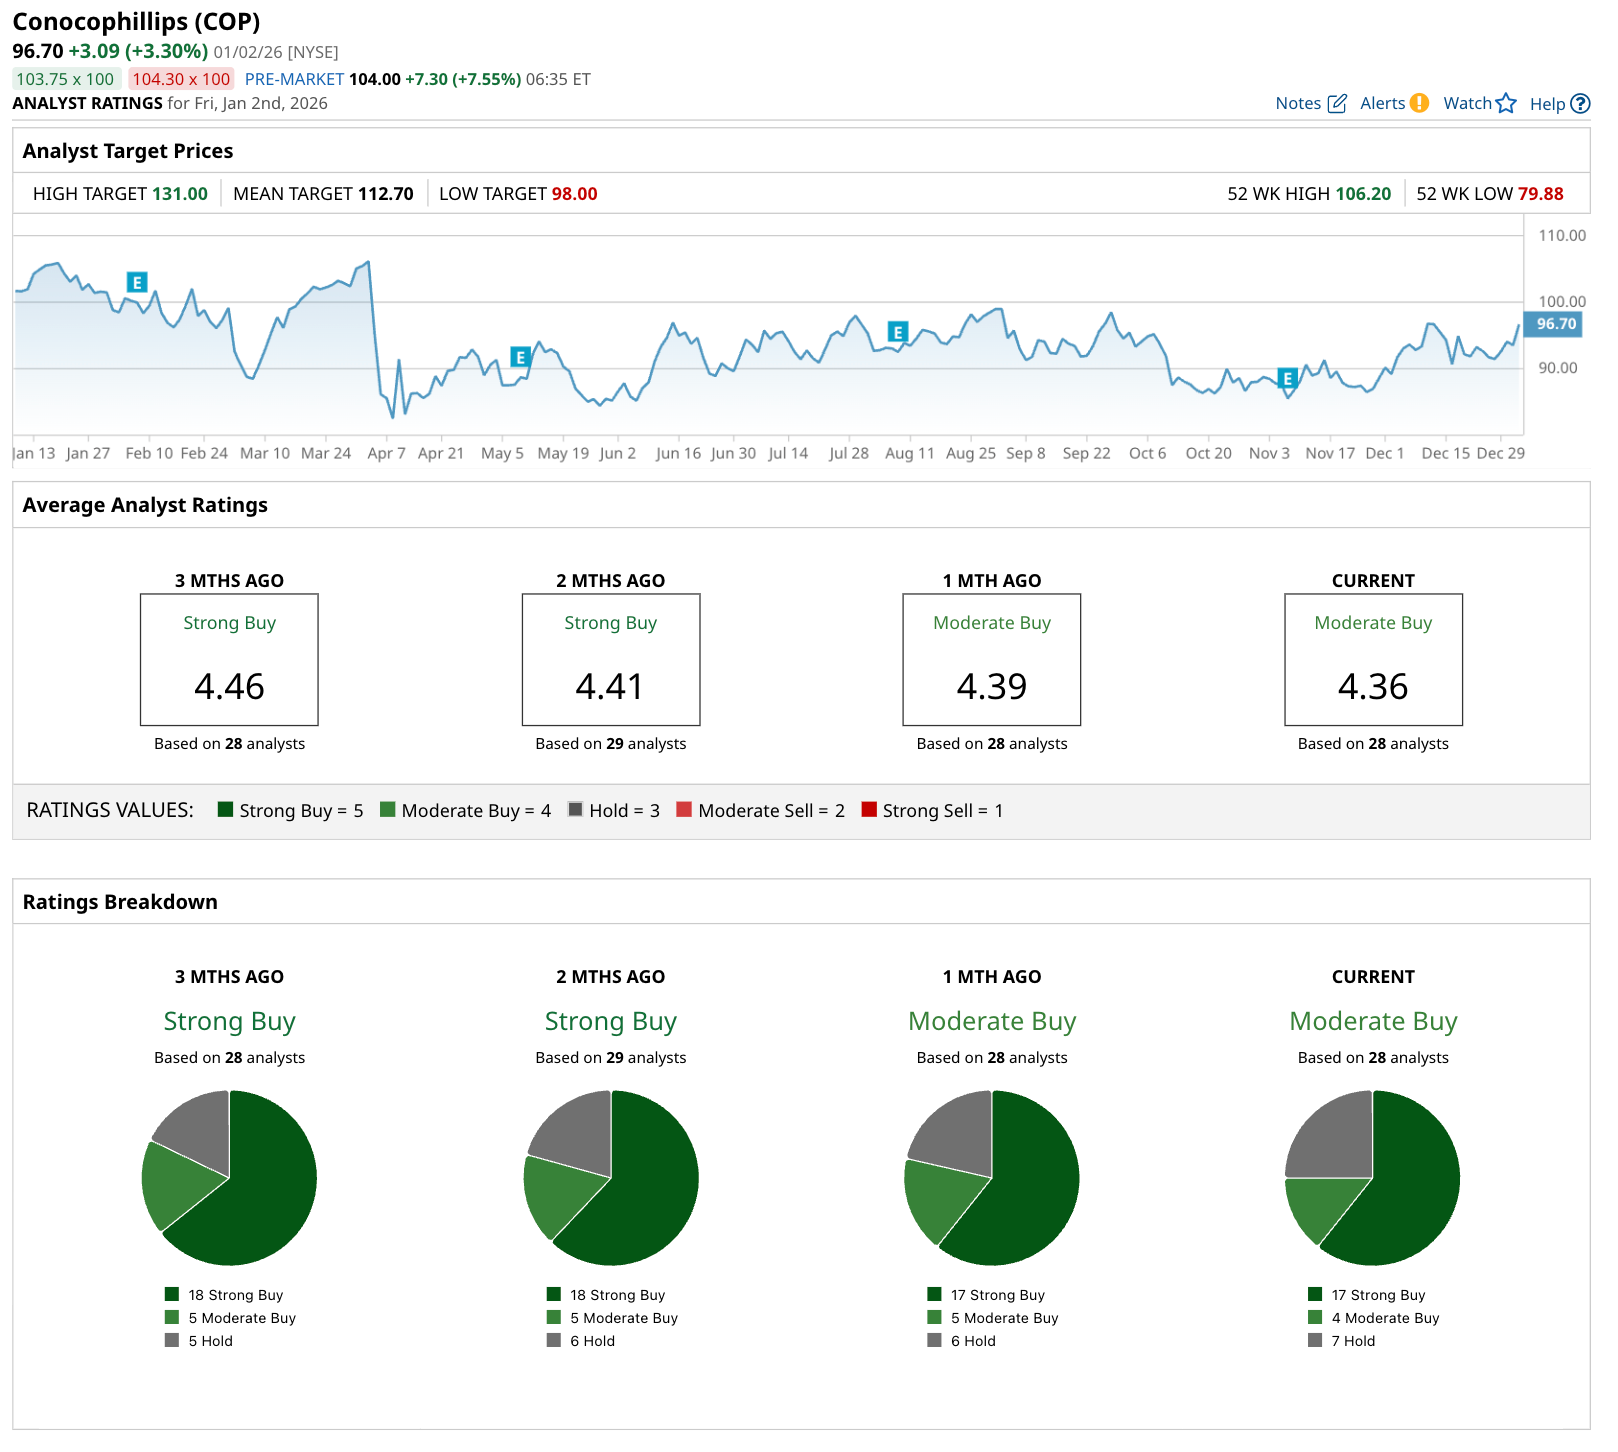The image size is (1618, 1452).
Task: Click the Hold gray swatch in Ratings Values
Action: (x=575, y=810)
